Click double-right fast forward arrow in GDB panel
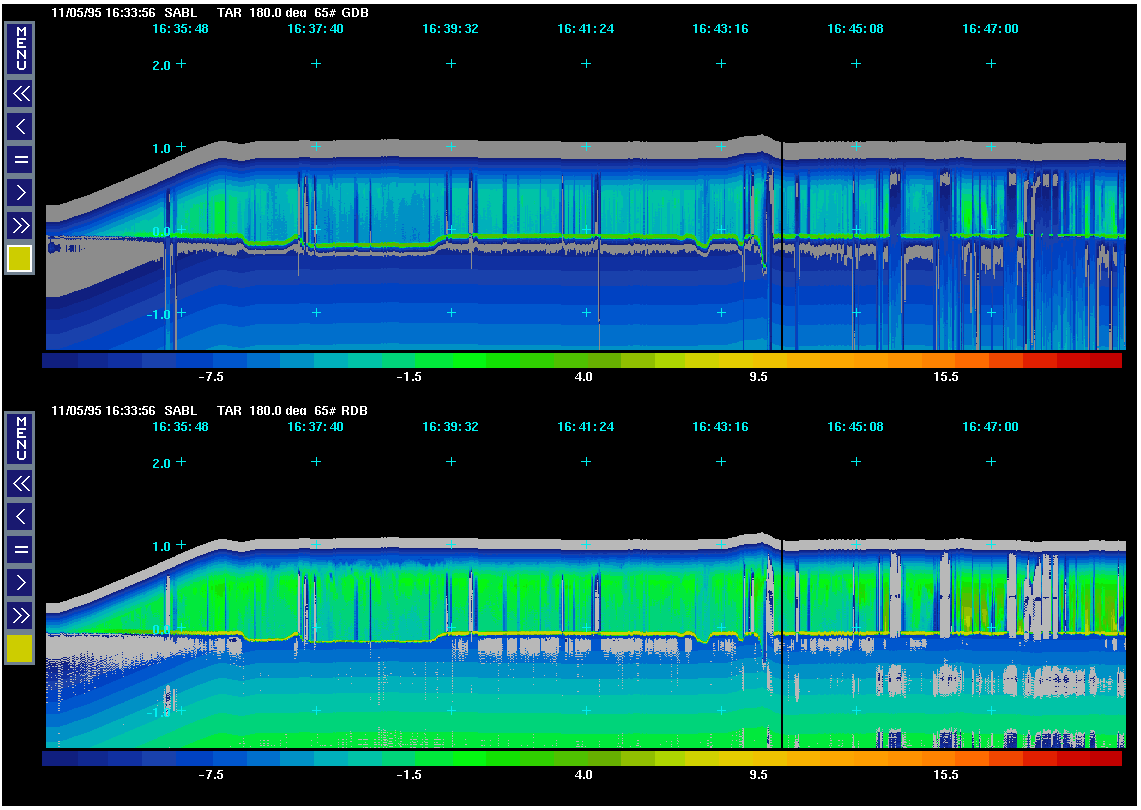 [x=20, y=224]
